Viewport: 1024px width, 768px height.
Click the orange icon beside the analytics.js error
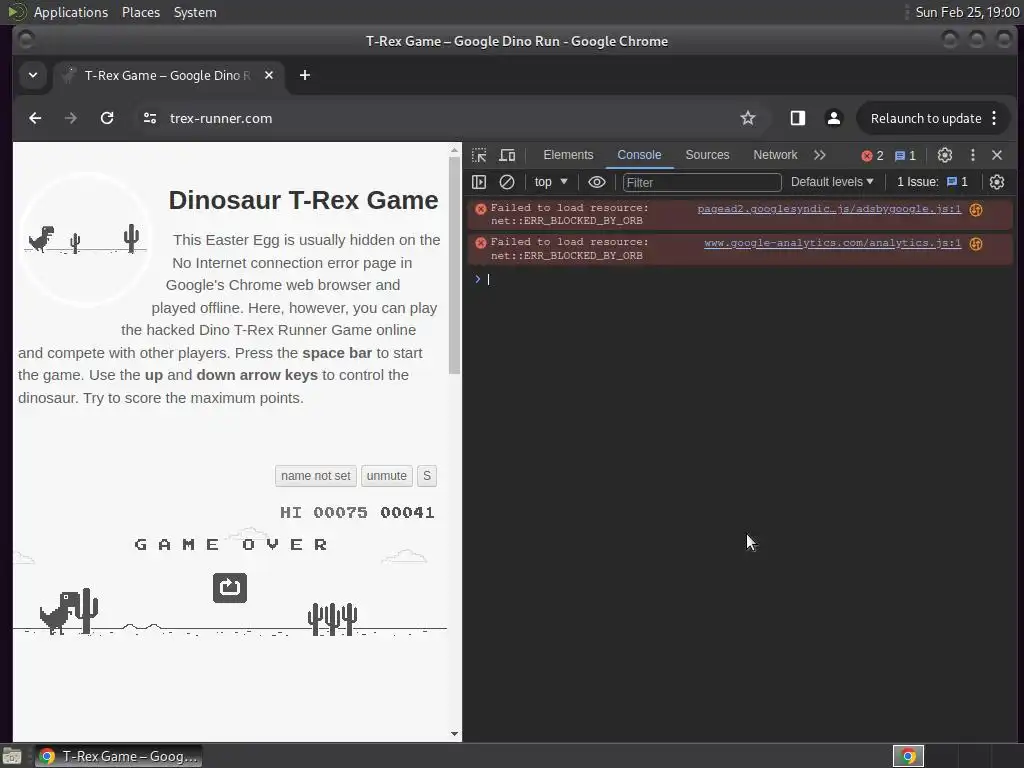point(976,244)
